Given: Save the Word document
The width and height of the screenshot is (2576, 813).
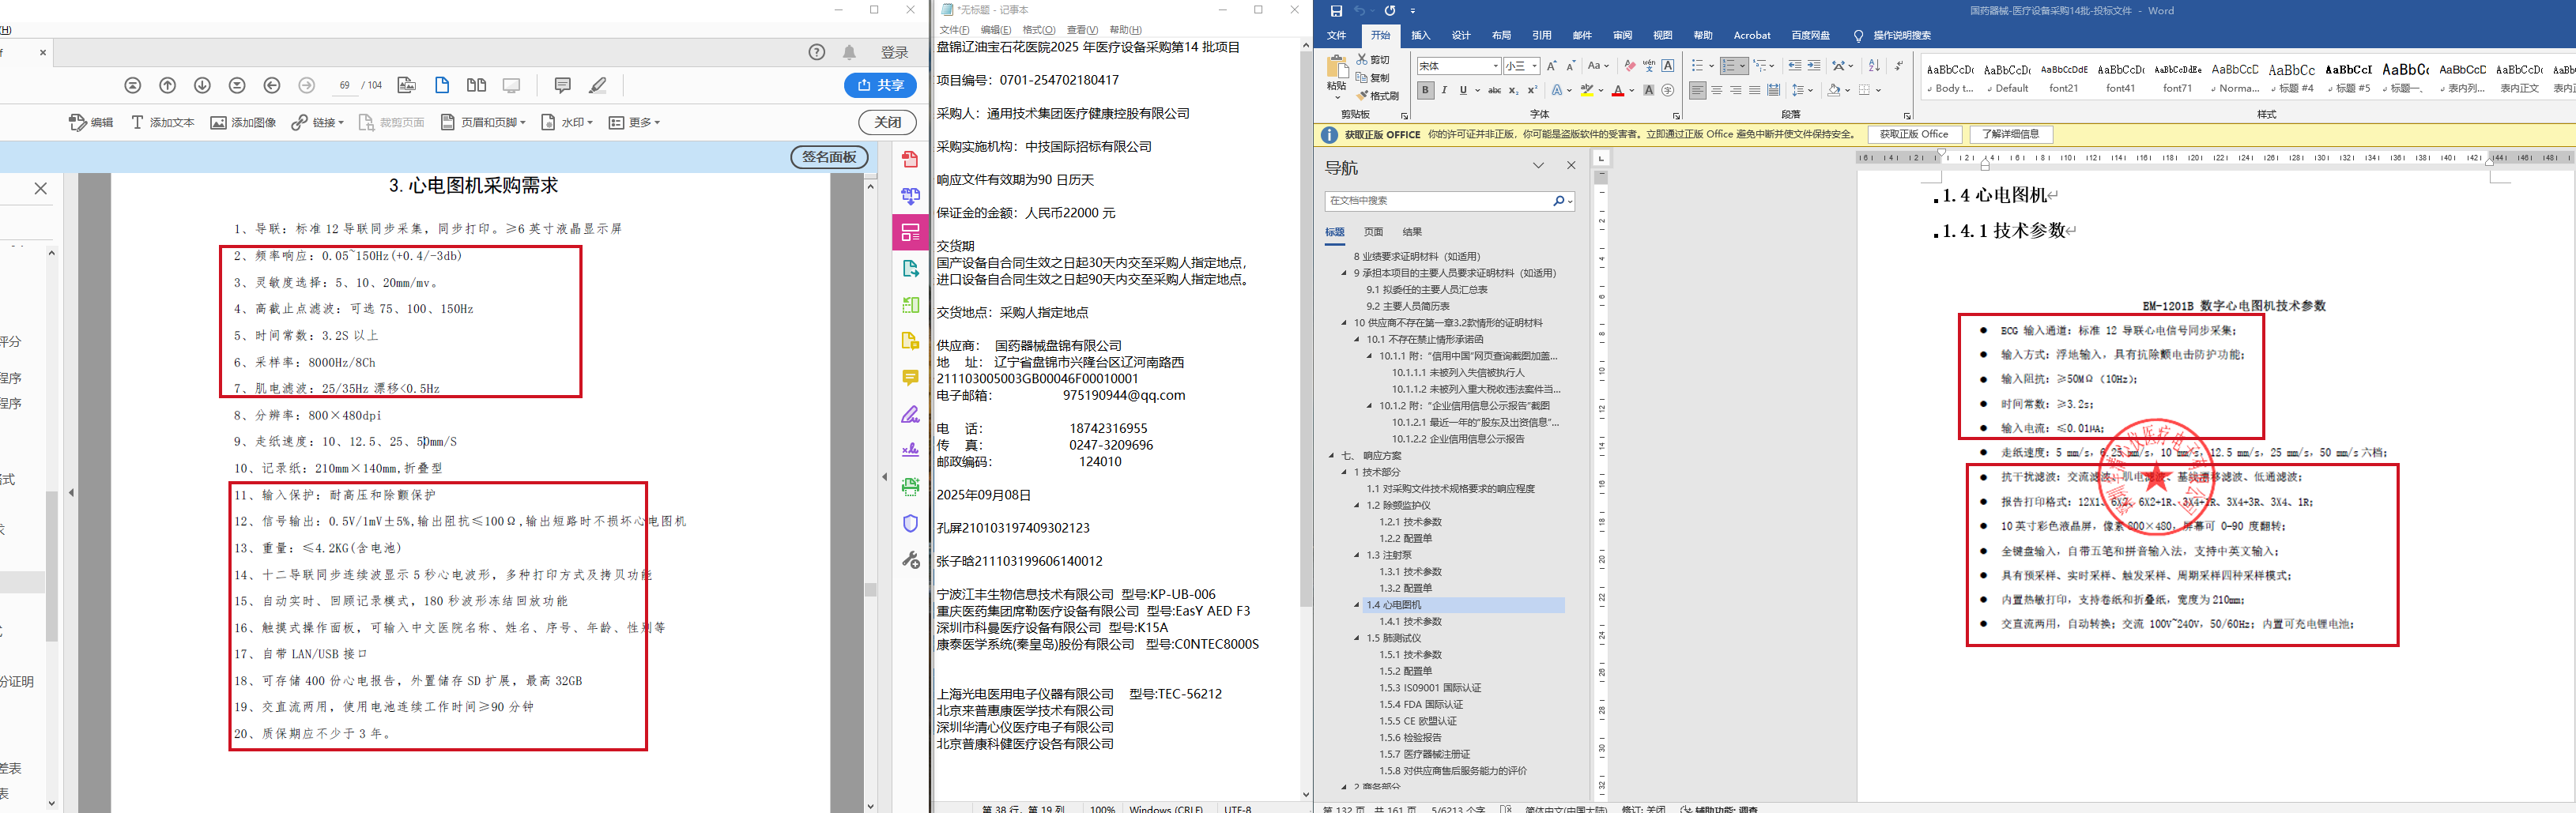Looking at the screenshot, I should tap(1336, 11).
